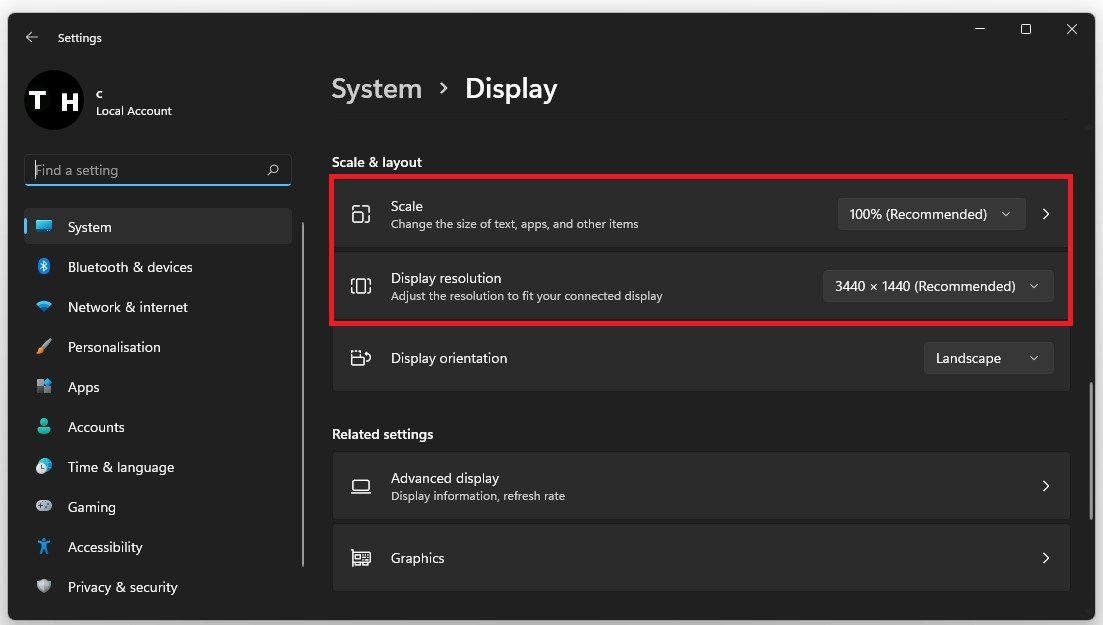Viewport: 1103px width, 625px height.
Task: Open the Display orientation Landscape dropdown
Action: tap(988, 358)
